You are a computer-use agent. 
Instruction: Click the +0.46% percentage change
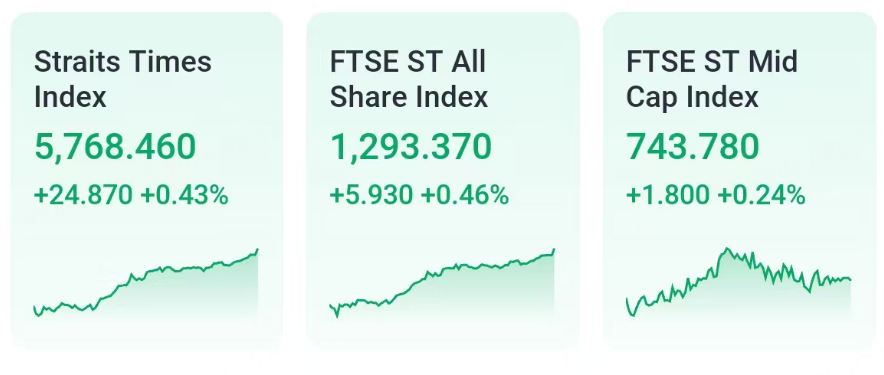coord(465,196)
